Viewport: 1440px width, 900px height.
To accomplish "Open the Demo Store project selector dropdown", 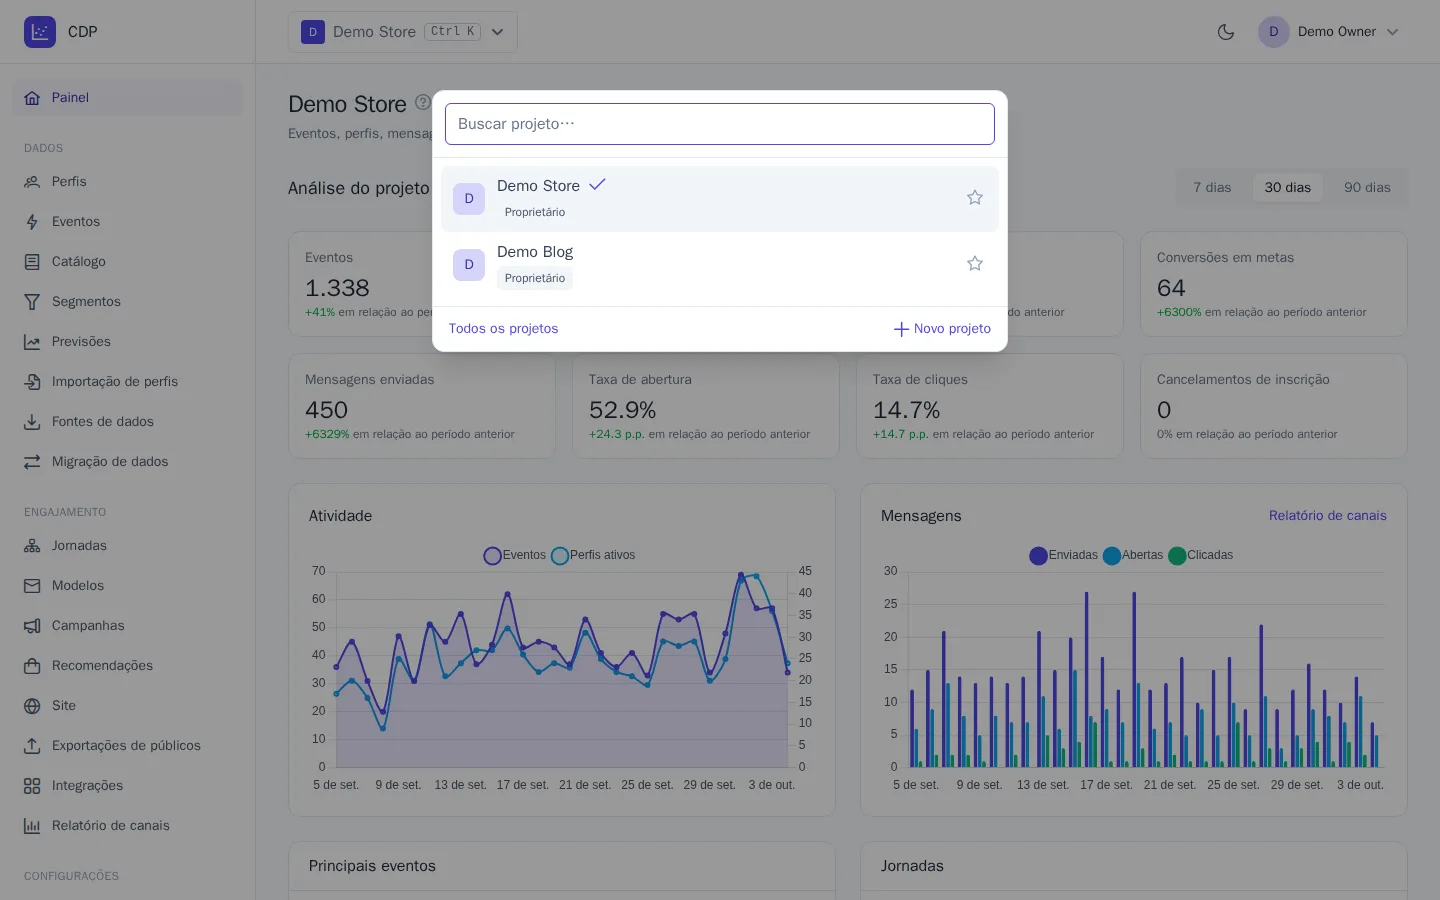I will [403, 32].
